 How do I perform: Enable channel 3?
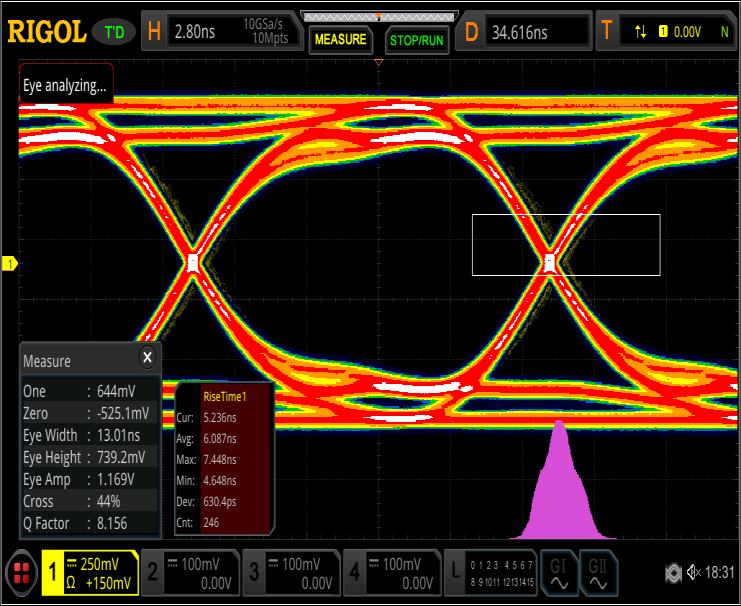pyautogui.click(x=290, y=573)
